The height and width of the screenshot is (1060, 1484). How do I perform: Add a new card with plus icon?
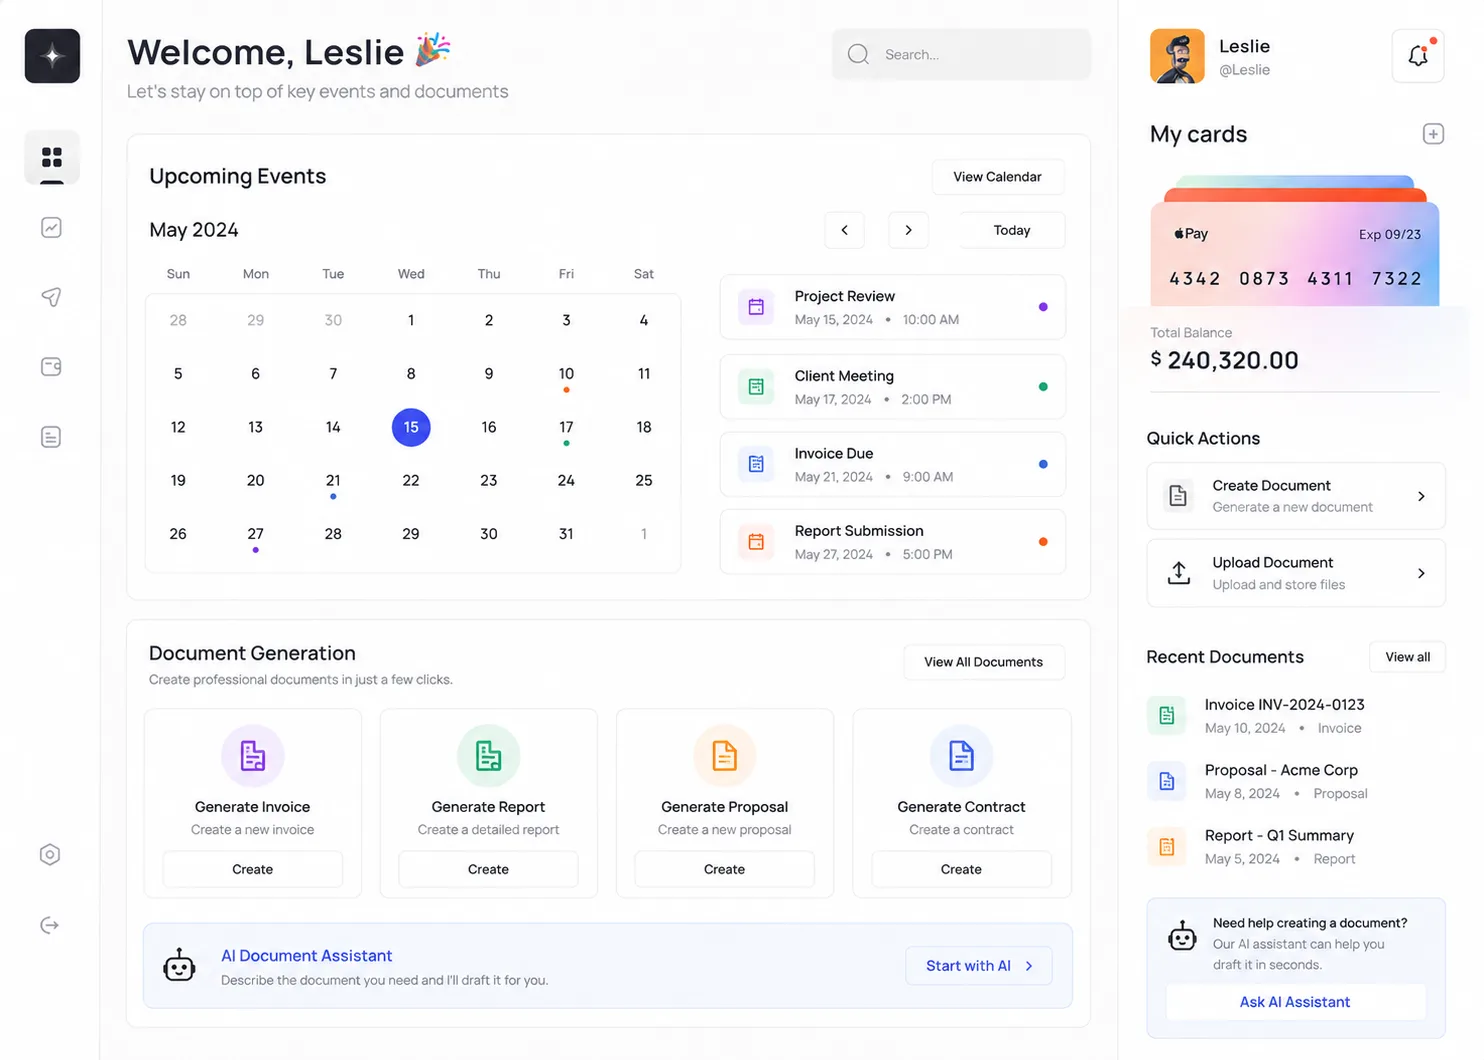click(1433, 134)
